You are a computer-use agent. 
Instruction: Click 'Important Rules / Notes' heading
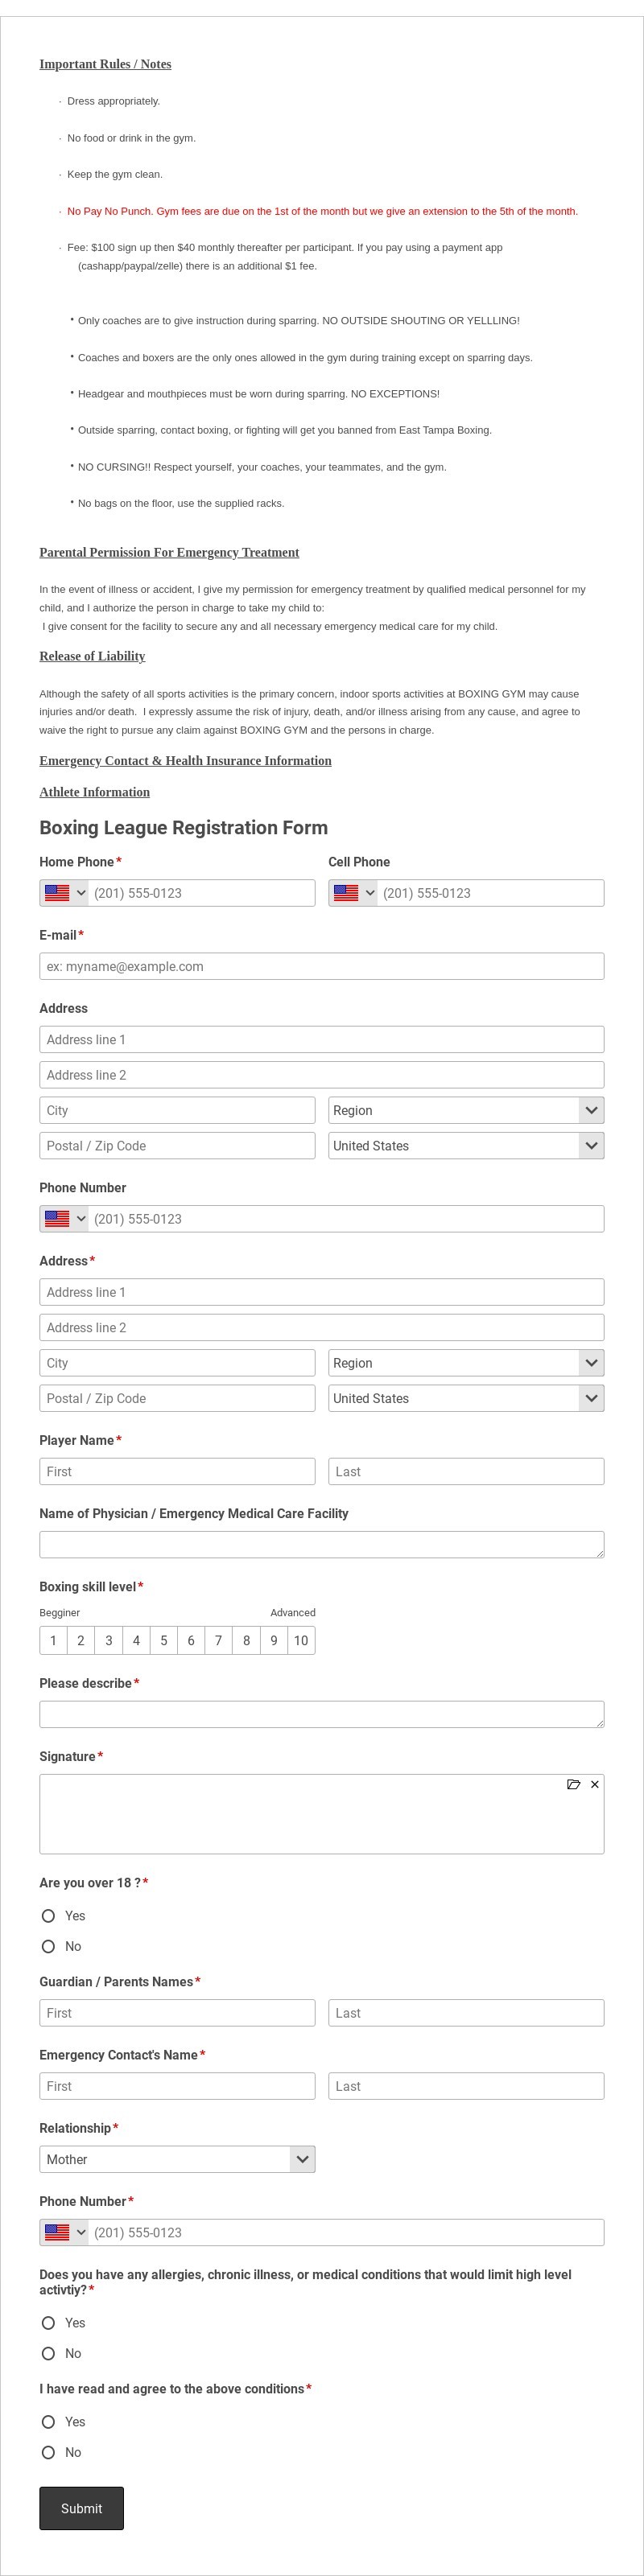tap(105, 64)
